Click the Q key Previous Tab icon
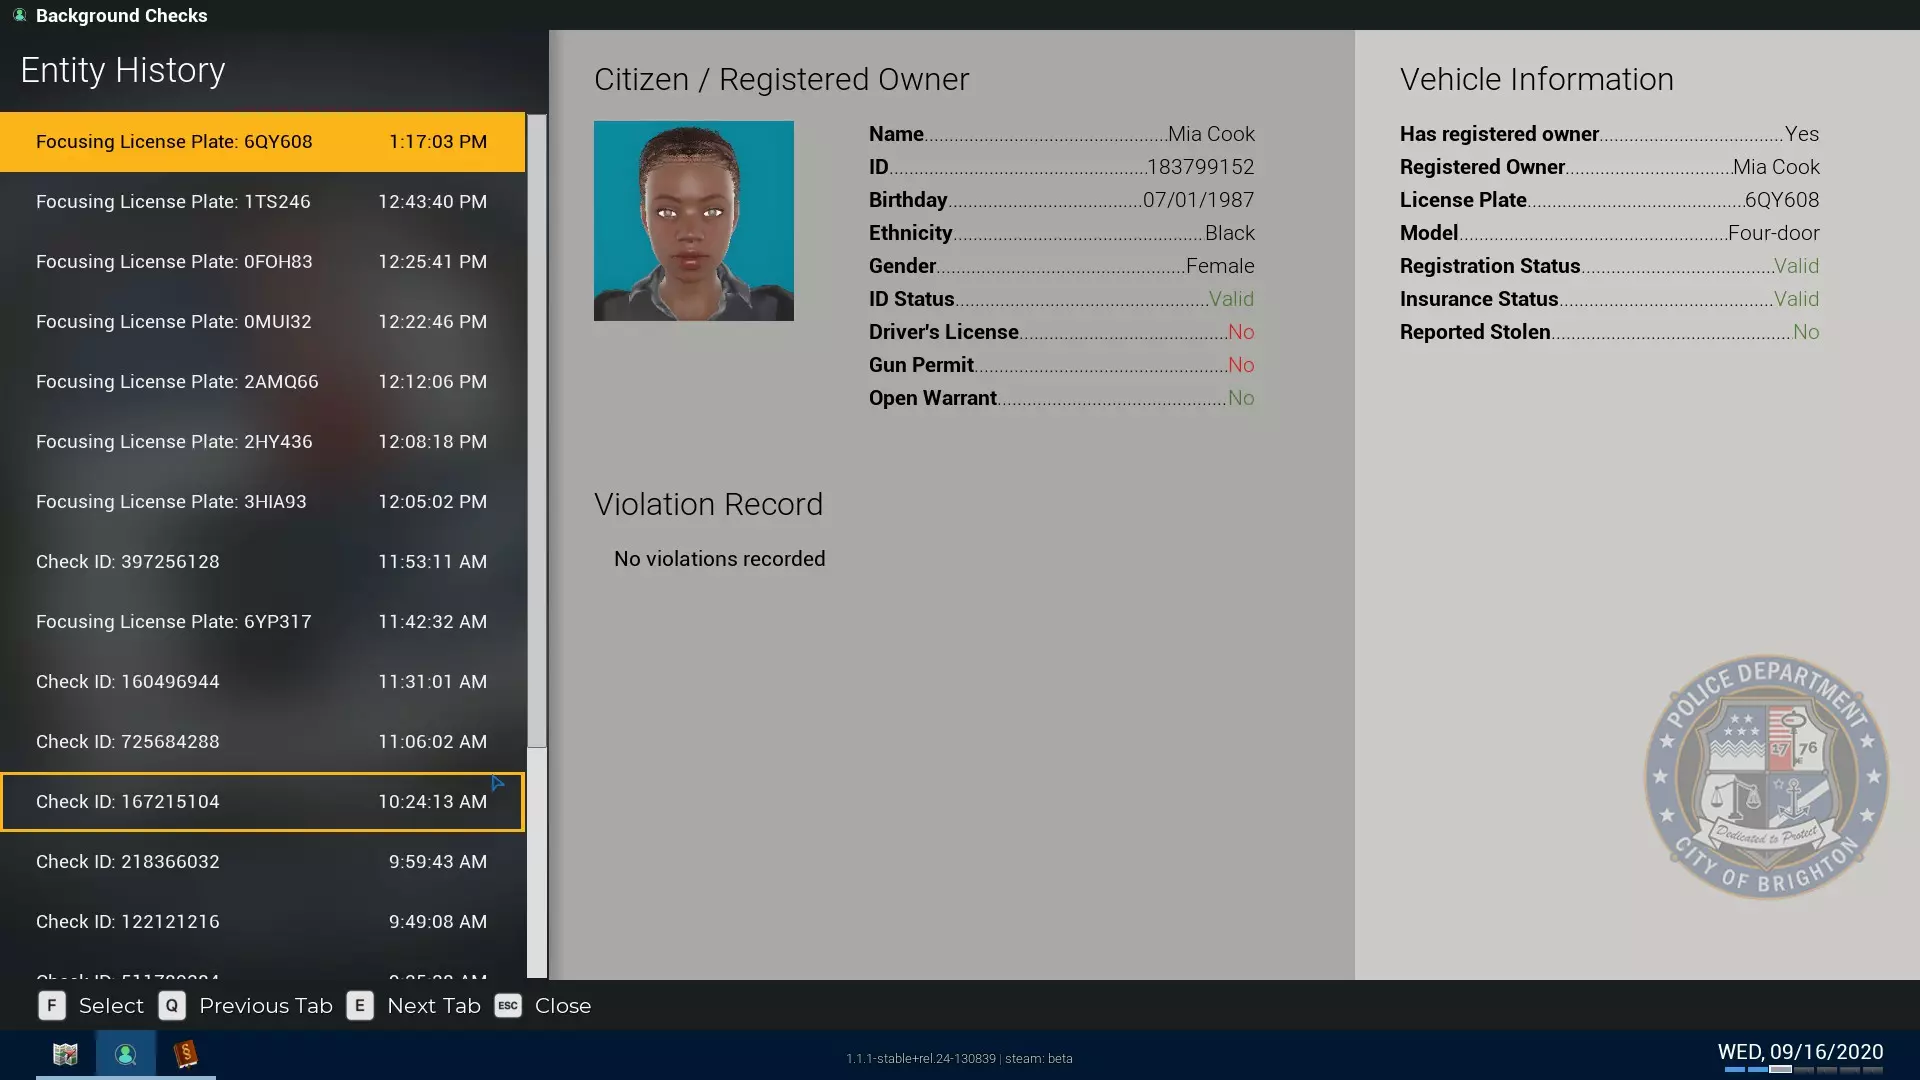 [172, 1006]
